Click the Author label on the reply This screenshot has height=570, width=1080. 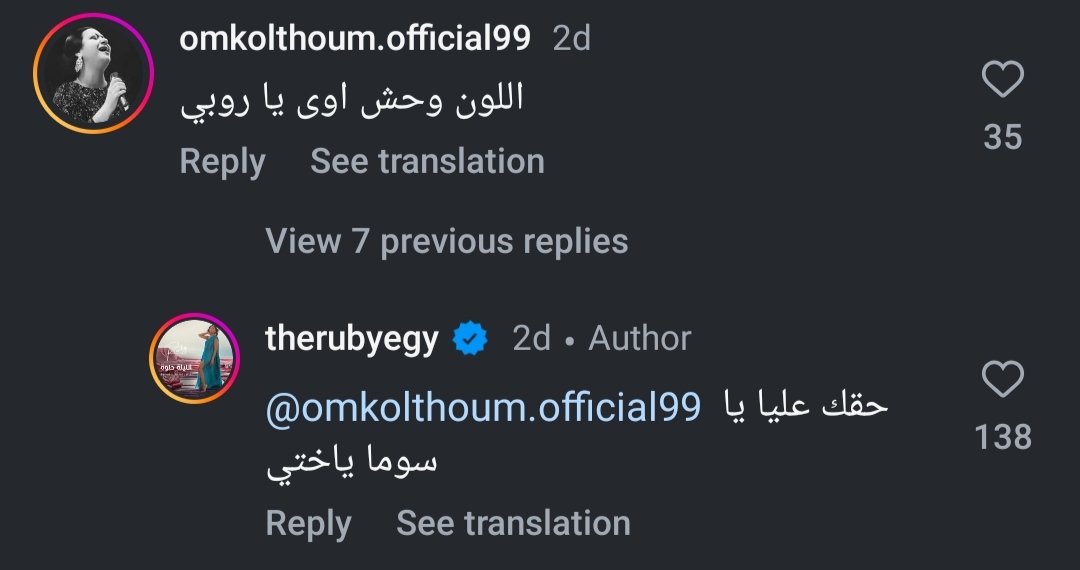640,339
